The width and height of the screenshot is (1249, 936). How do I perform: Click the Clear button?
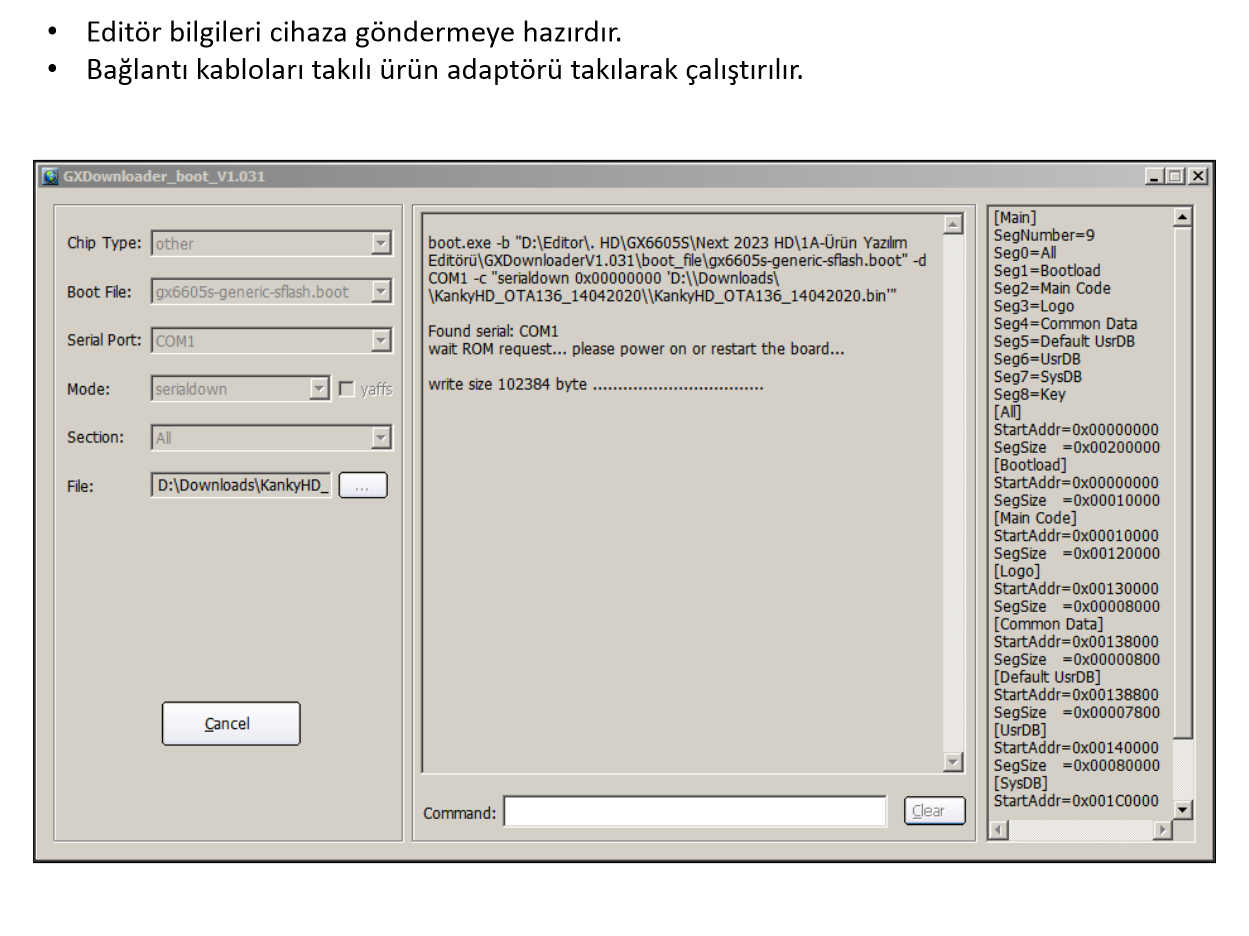pyautogui.click(x=935, y=811)
